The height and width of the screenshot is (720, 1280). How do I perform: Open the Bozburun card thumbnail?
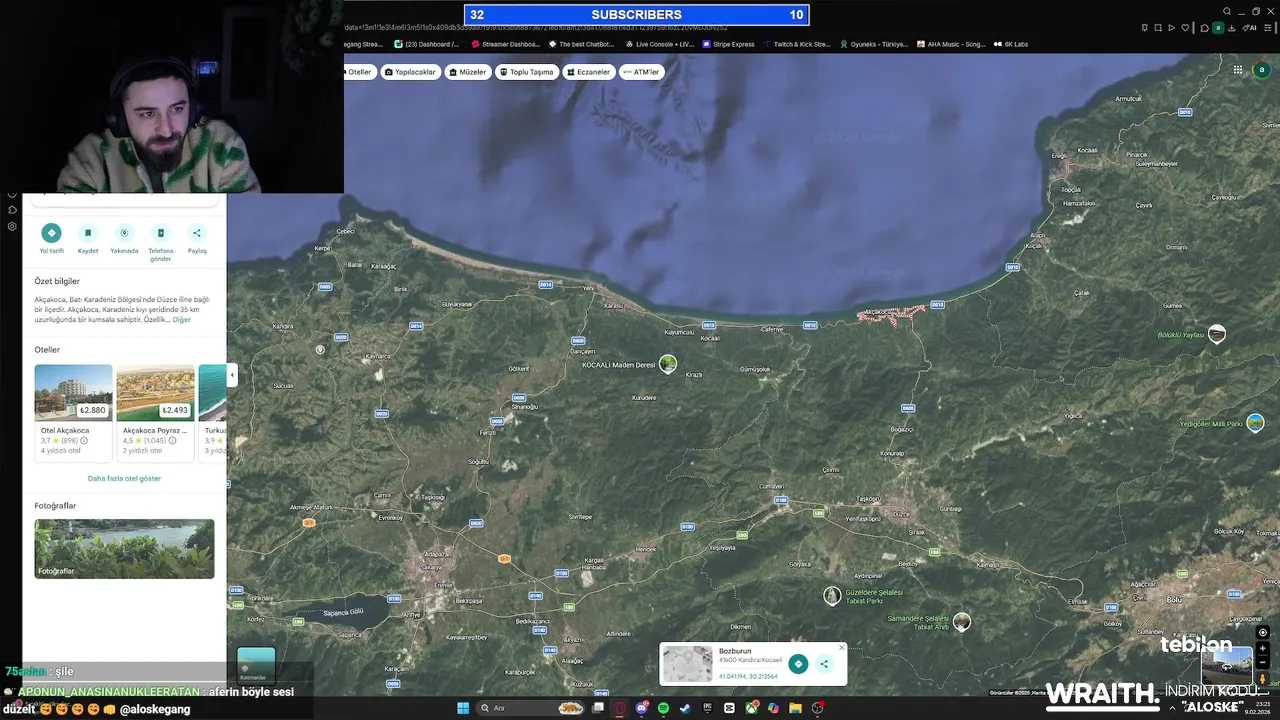688,664
